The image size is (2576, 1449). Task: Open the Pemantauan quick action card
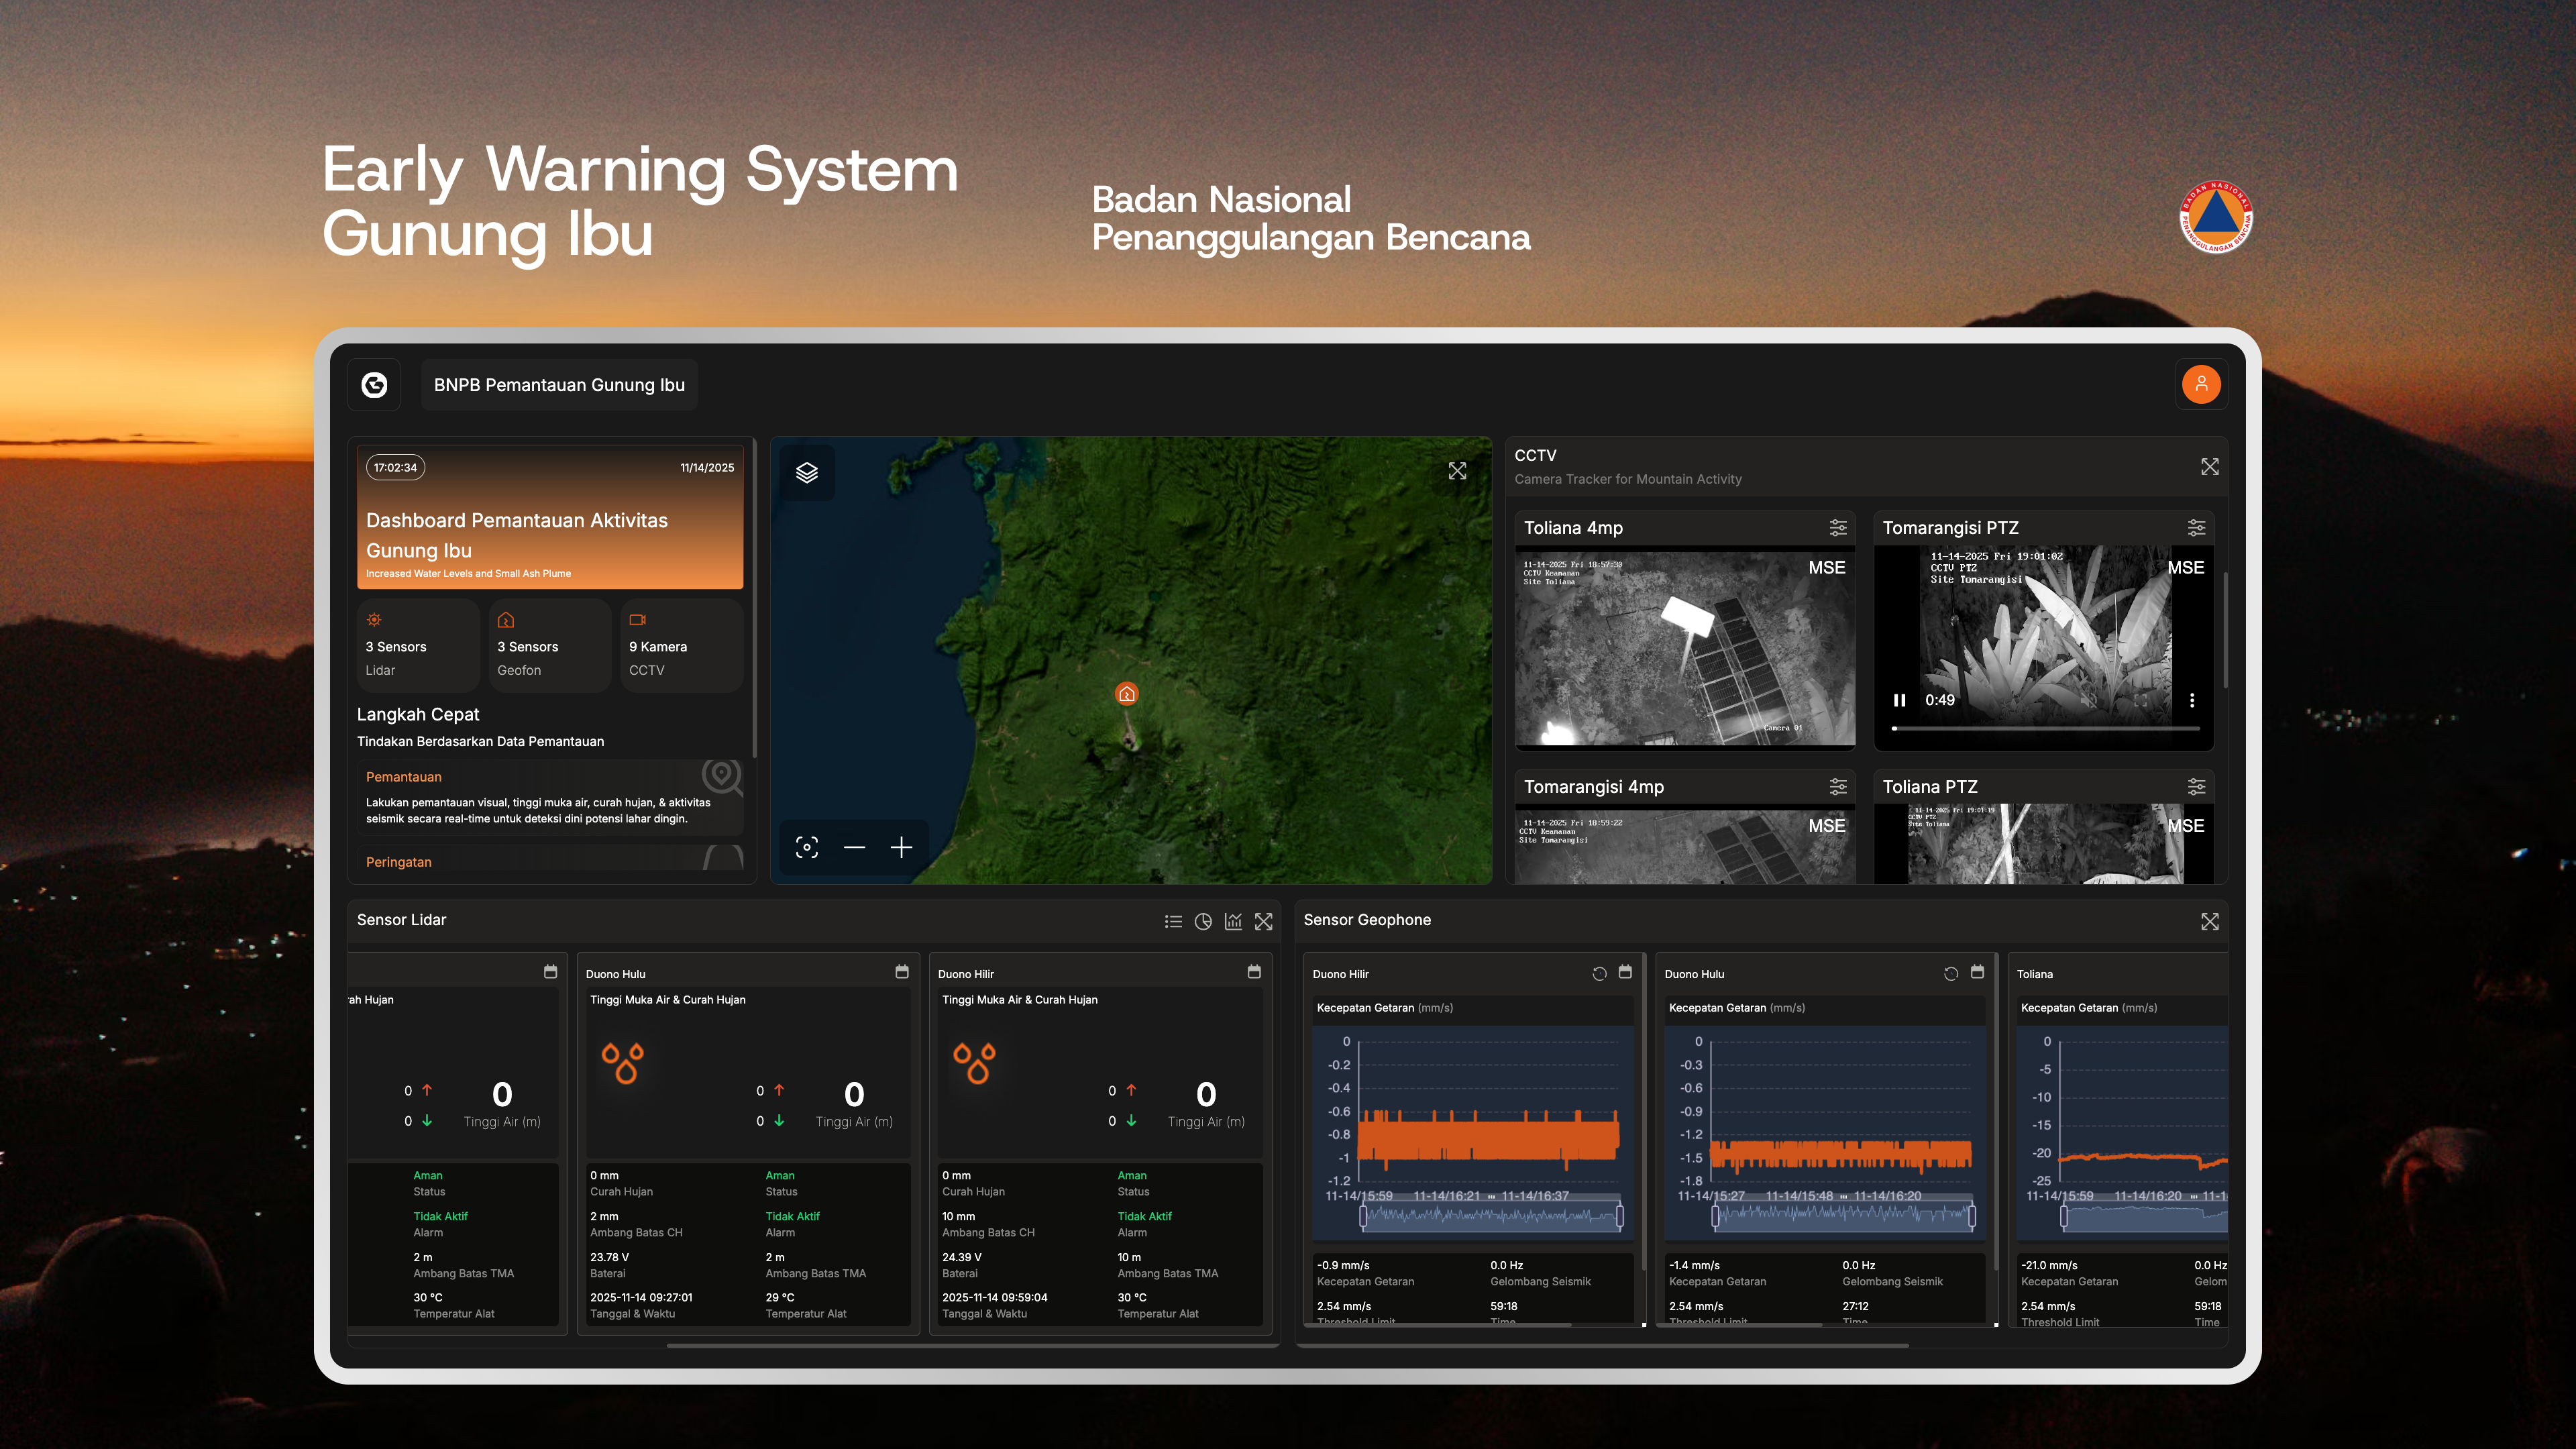pos(550,797)
